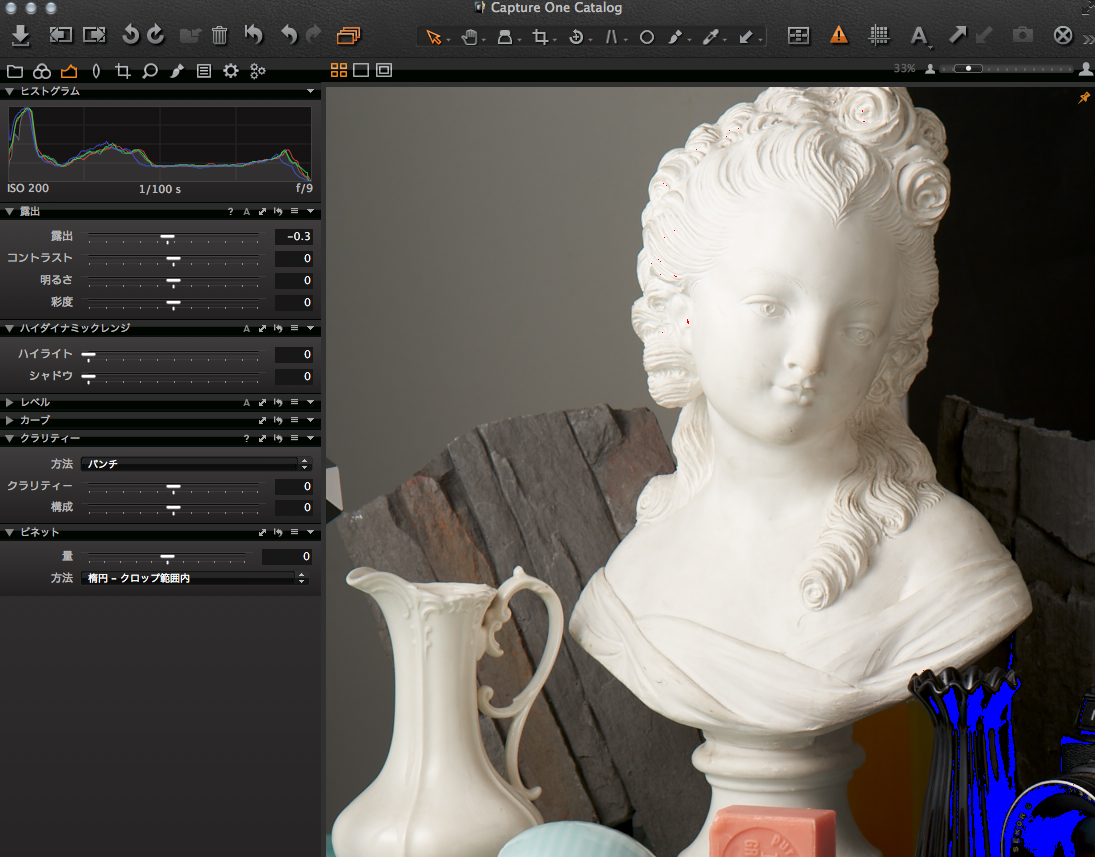
Task: Rotate image left with counterclockwise icon
Action: [130, 36]
